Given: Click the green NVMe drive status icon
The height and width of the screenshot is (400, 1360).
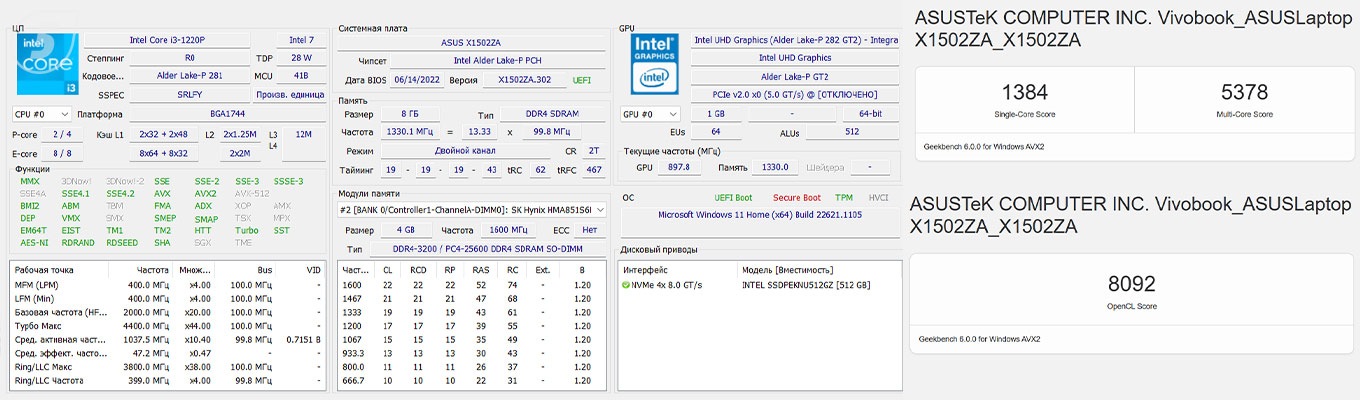Looking at the screenshot, I should [626, 285].
